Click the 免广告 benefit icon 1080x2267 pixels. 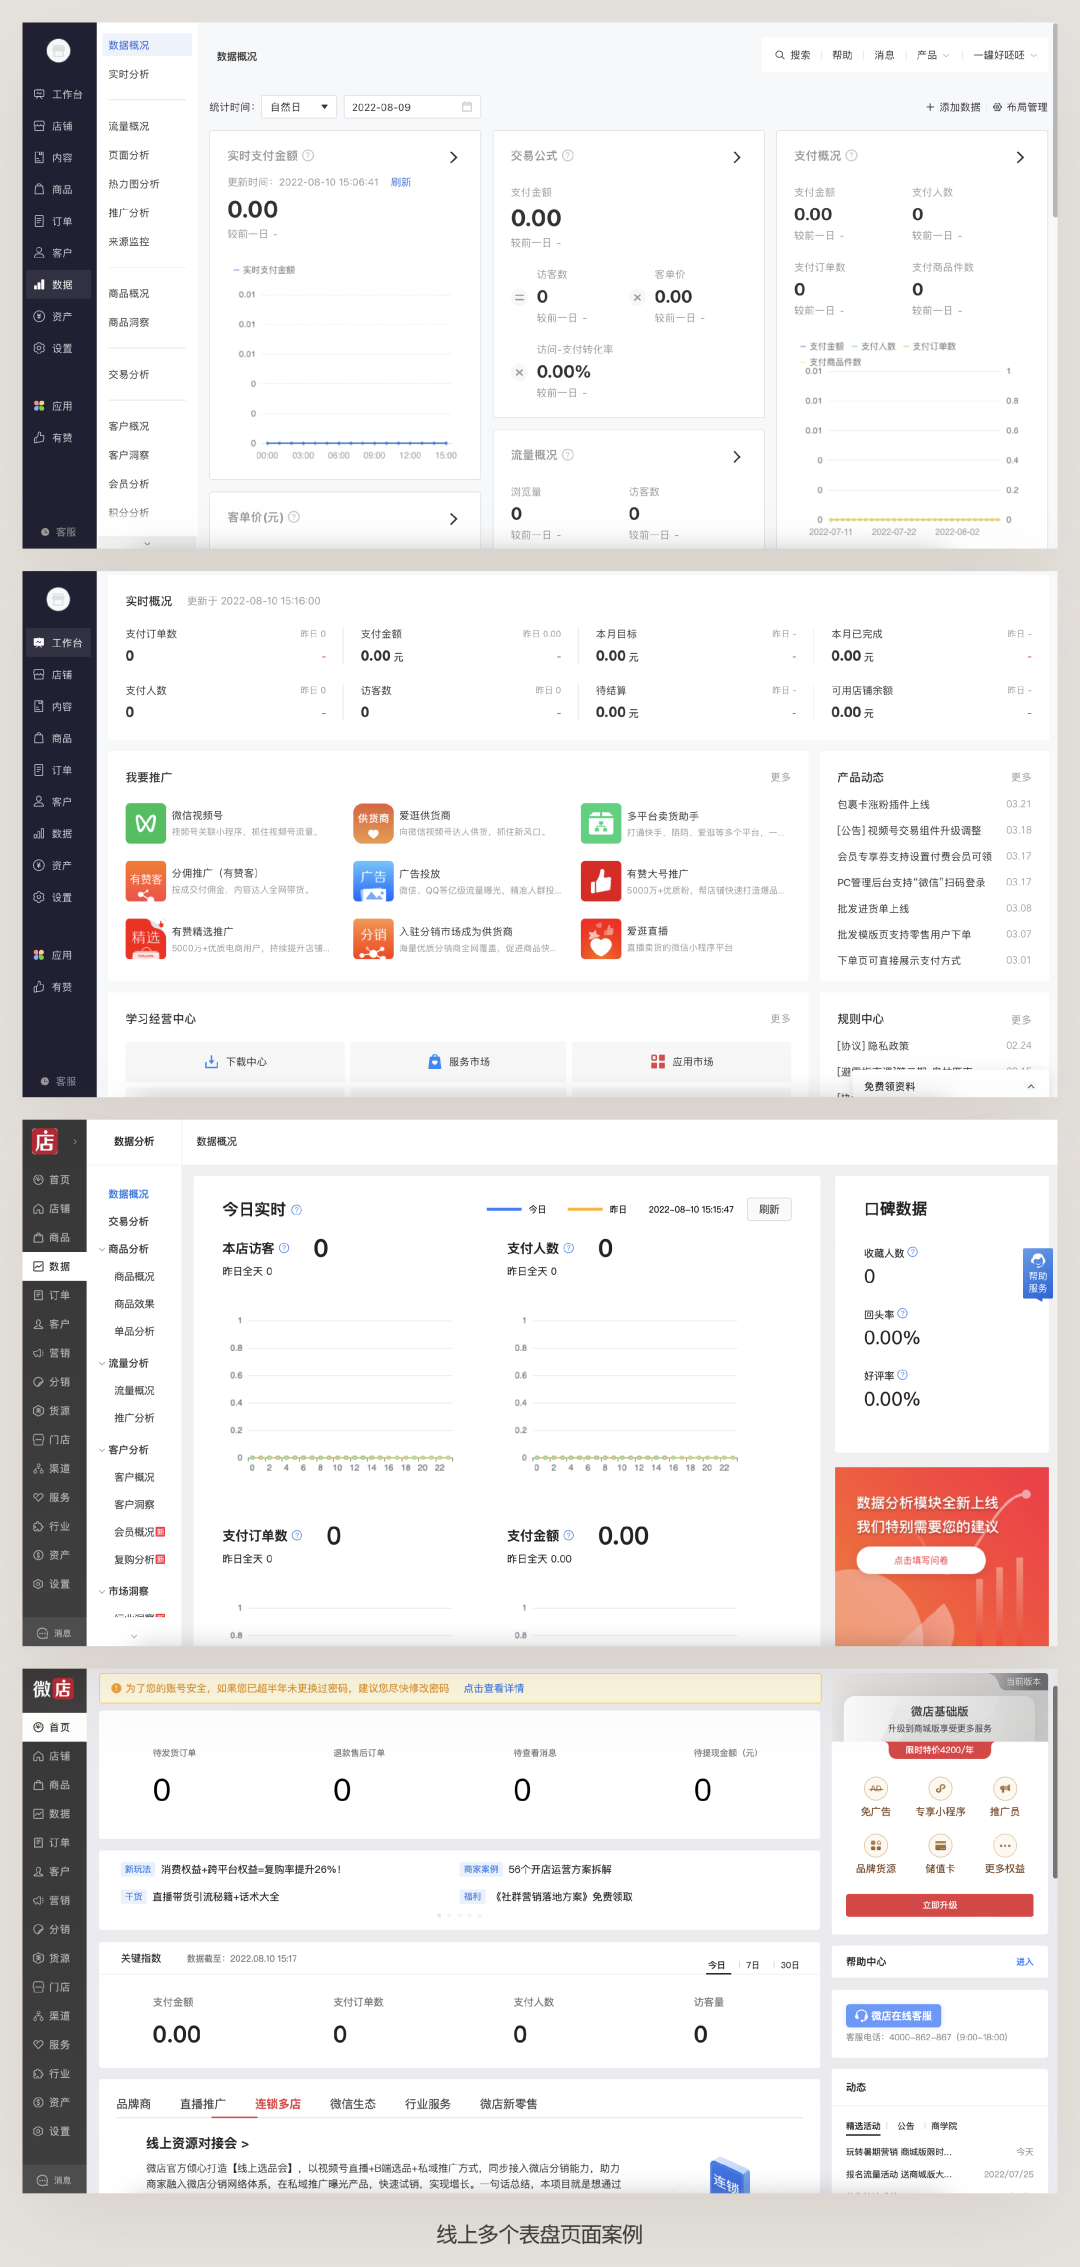pyautogui.click(x=876, y=1789)
